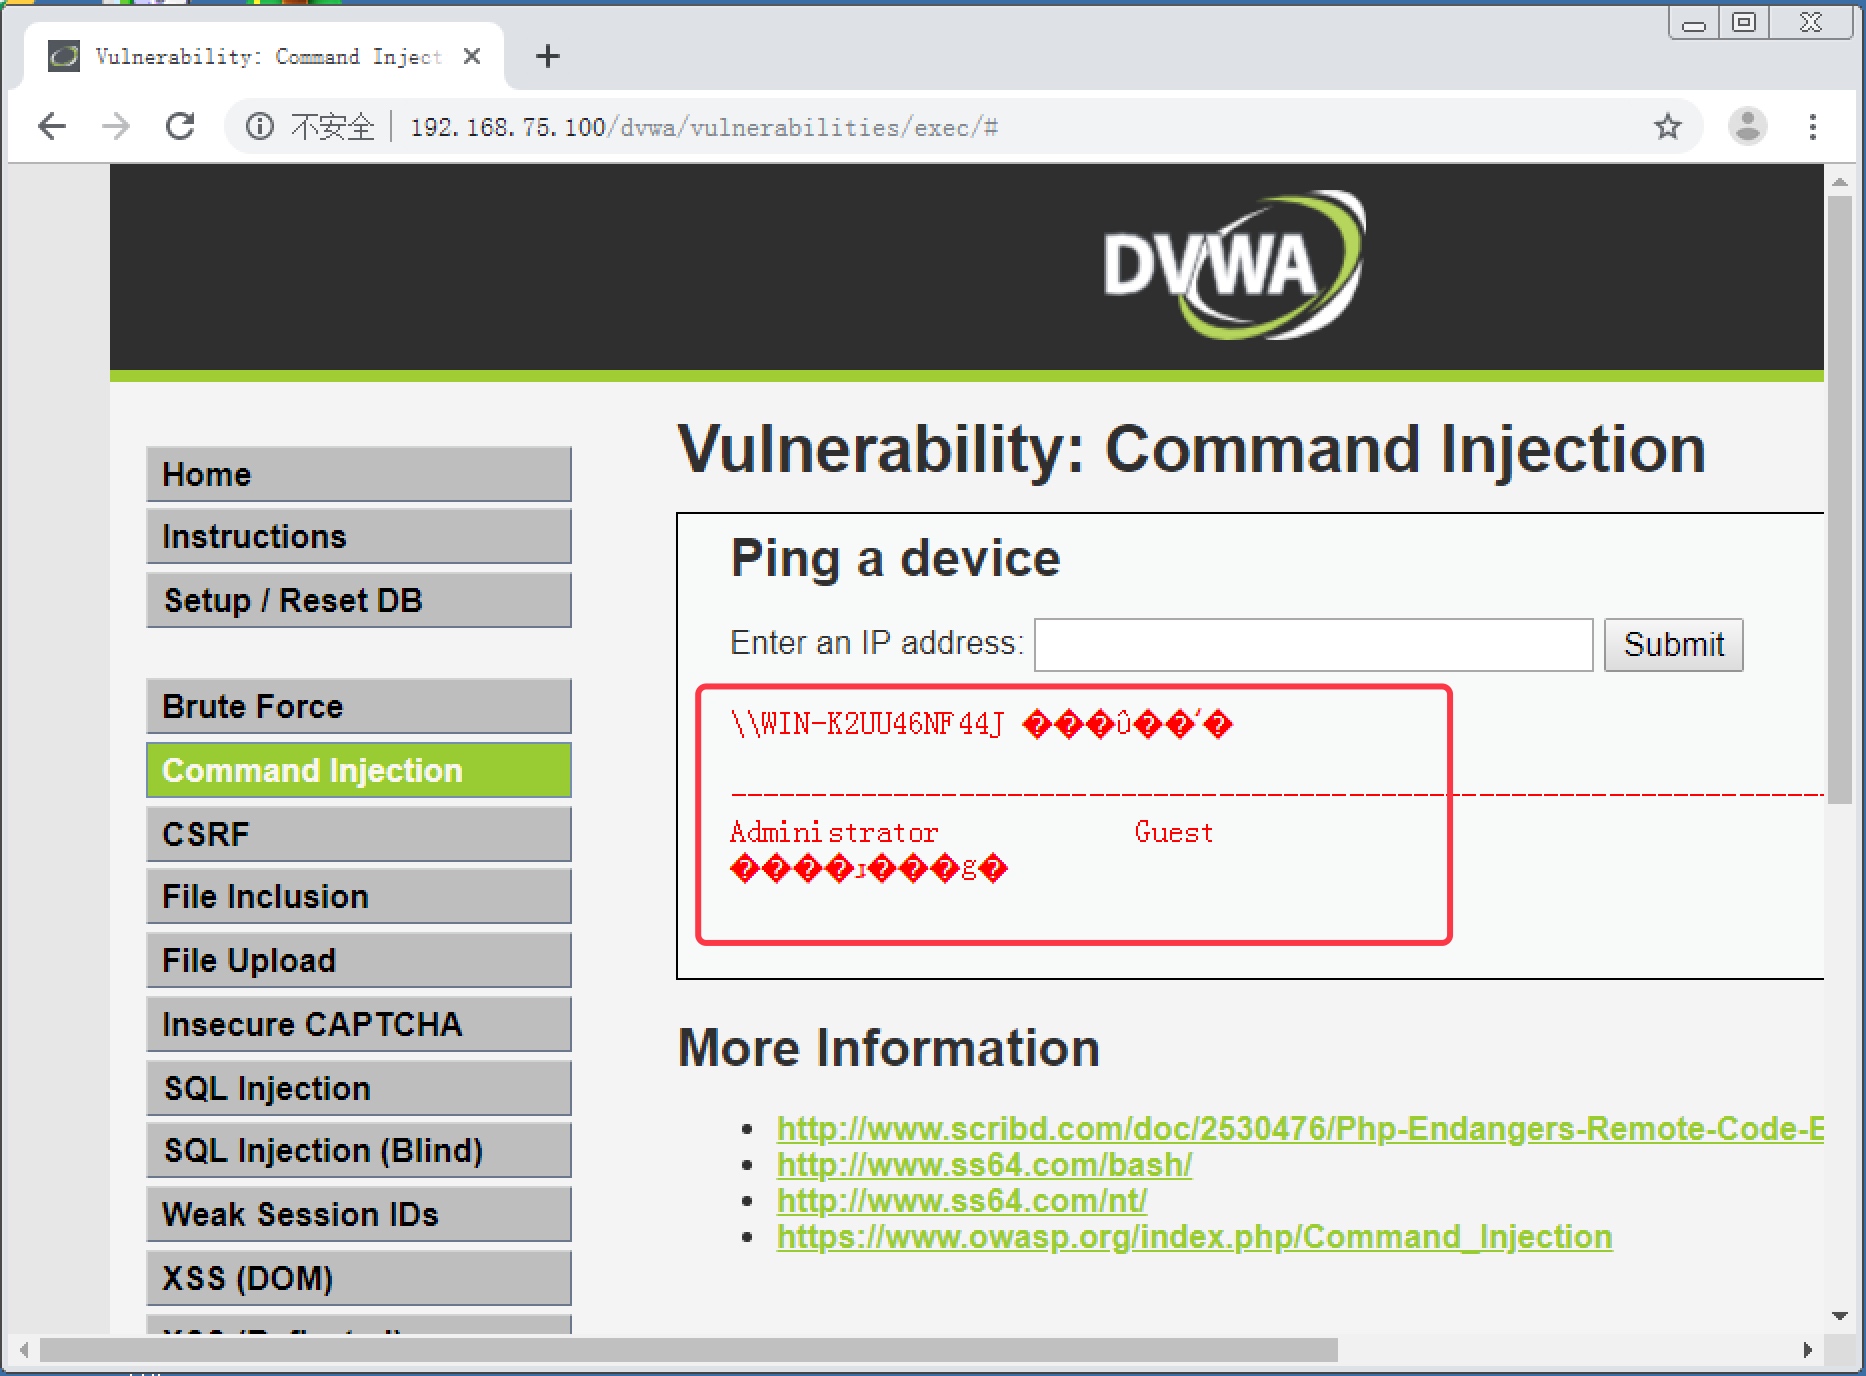Open the ss64.com/bash link

pos(984,1165)
